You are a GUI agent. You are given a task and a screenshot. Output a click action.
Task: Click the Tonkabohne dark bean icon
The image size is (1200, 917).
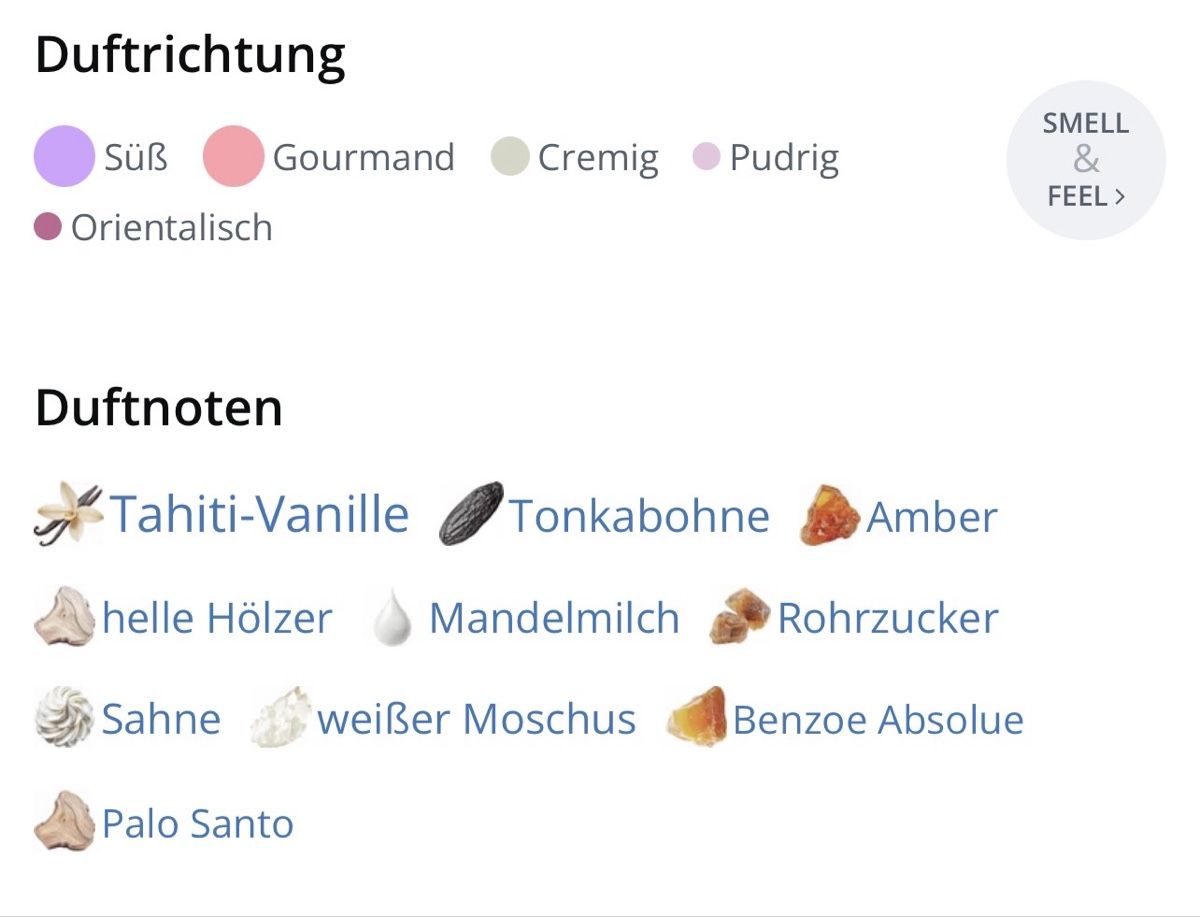[472, 513]
